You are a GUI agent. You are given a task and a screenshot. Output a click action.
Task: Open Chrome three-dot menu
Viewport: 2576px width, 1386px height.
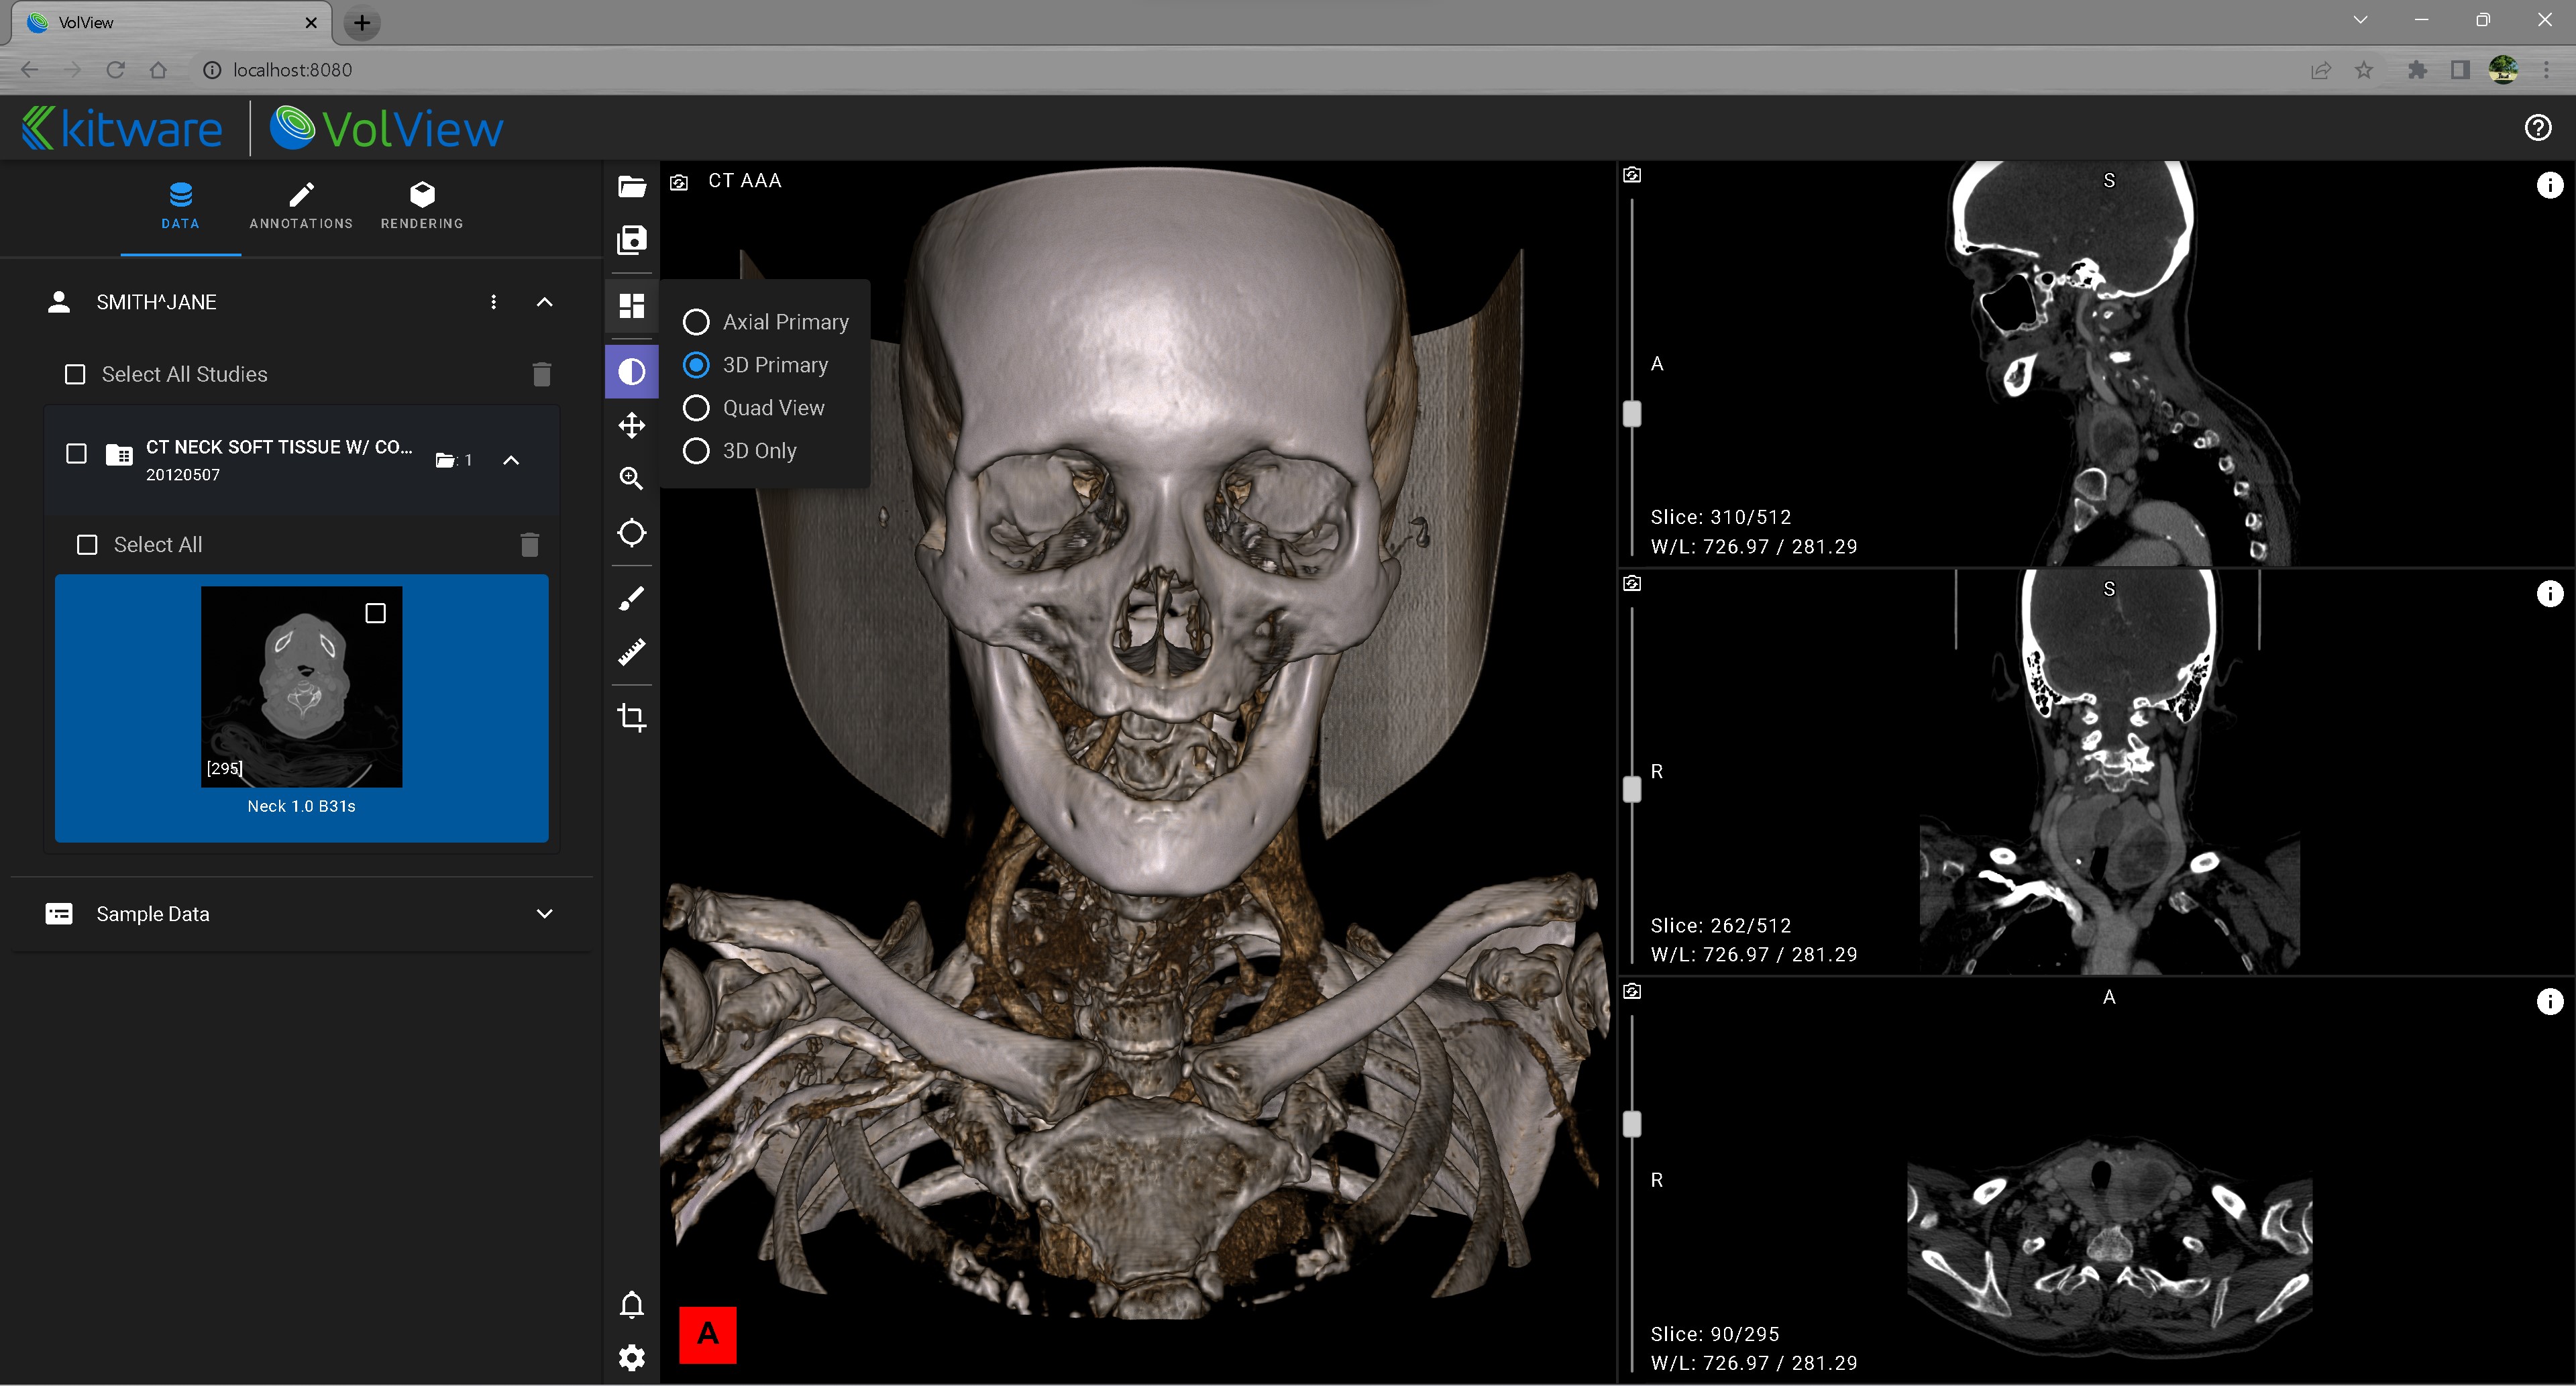pyautogui.click(x=2546, y=70)
